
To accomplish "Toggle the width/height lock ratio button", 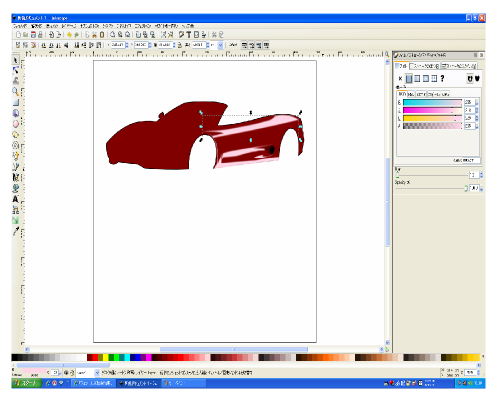I will tap(180, 45).
